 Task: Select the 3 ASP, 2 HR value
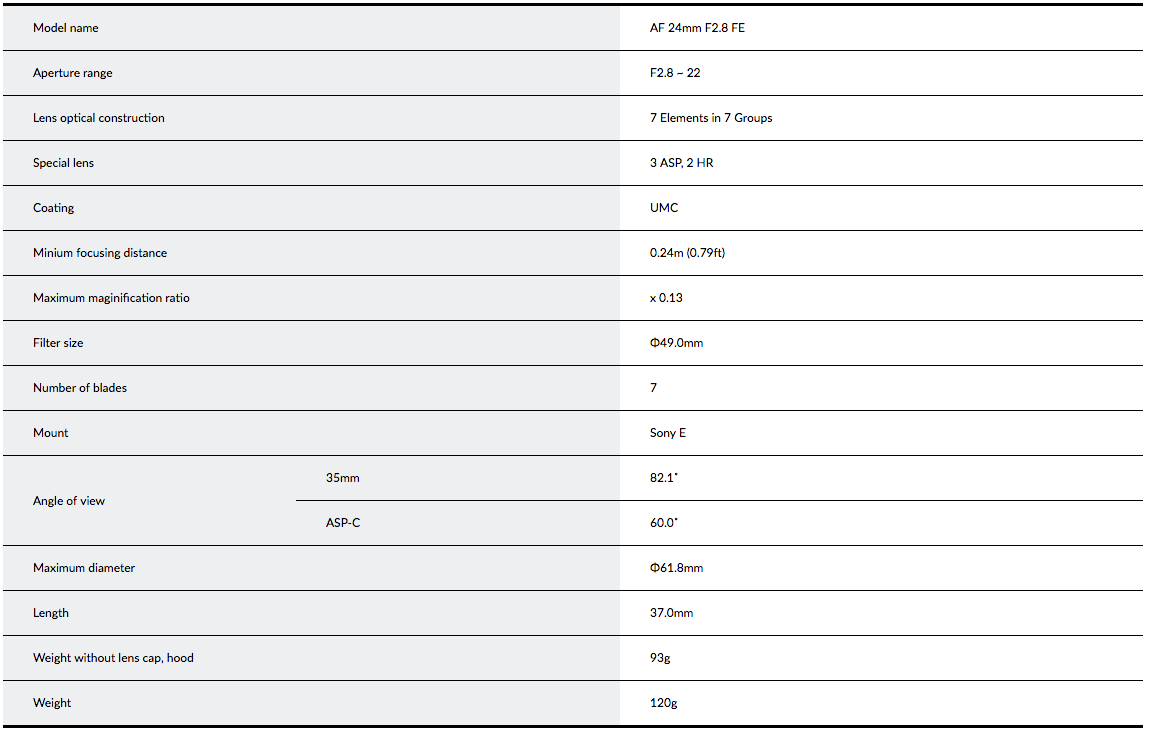(681, 163)
